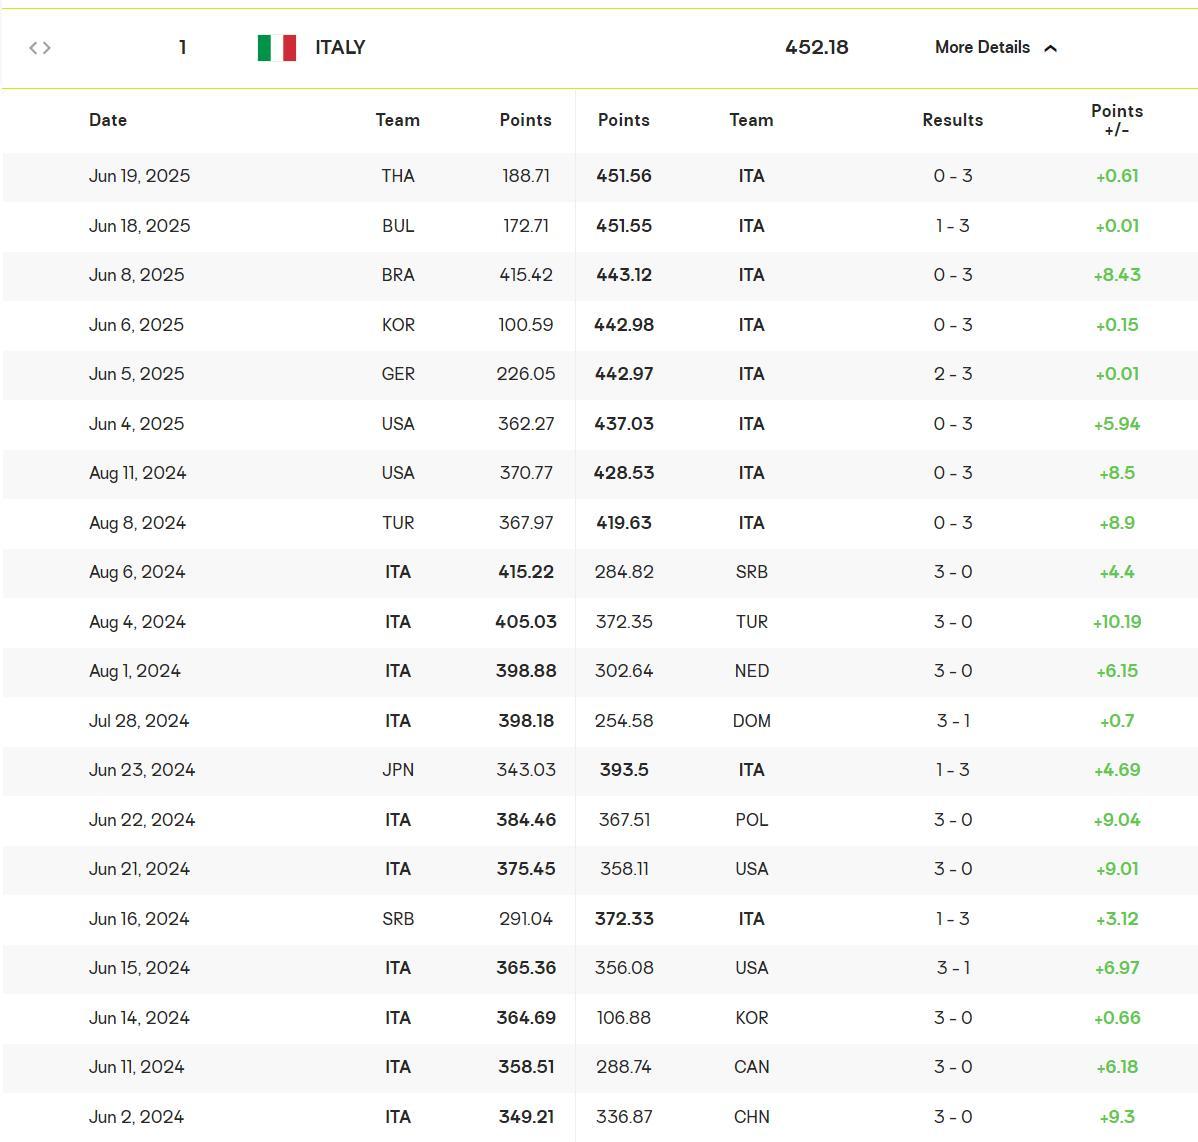The height and width of the screenshot is (1142, 1198).
Task: Click the Italy flag icon
Action: (x=277, y=48)
